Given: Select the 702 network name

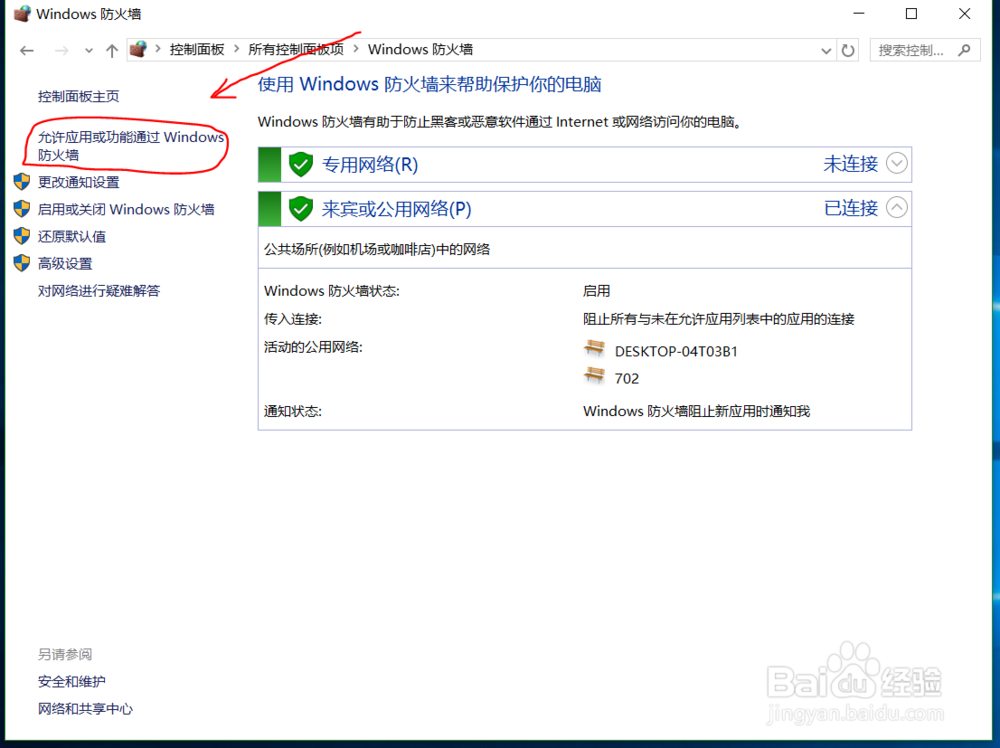Looking at the screenshot, I should click(627, 379).
